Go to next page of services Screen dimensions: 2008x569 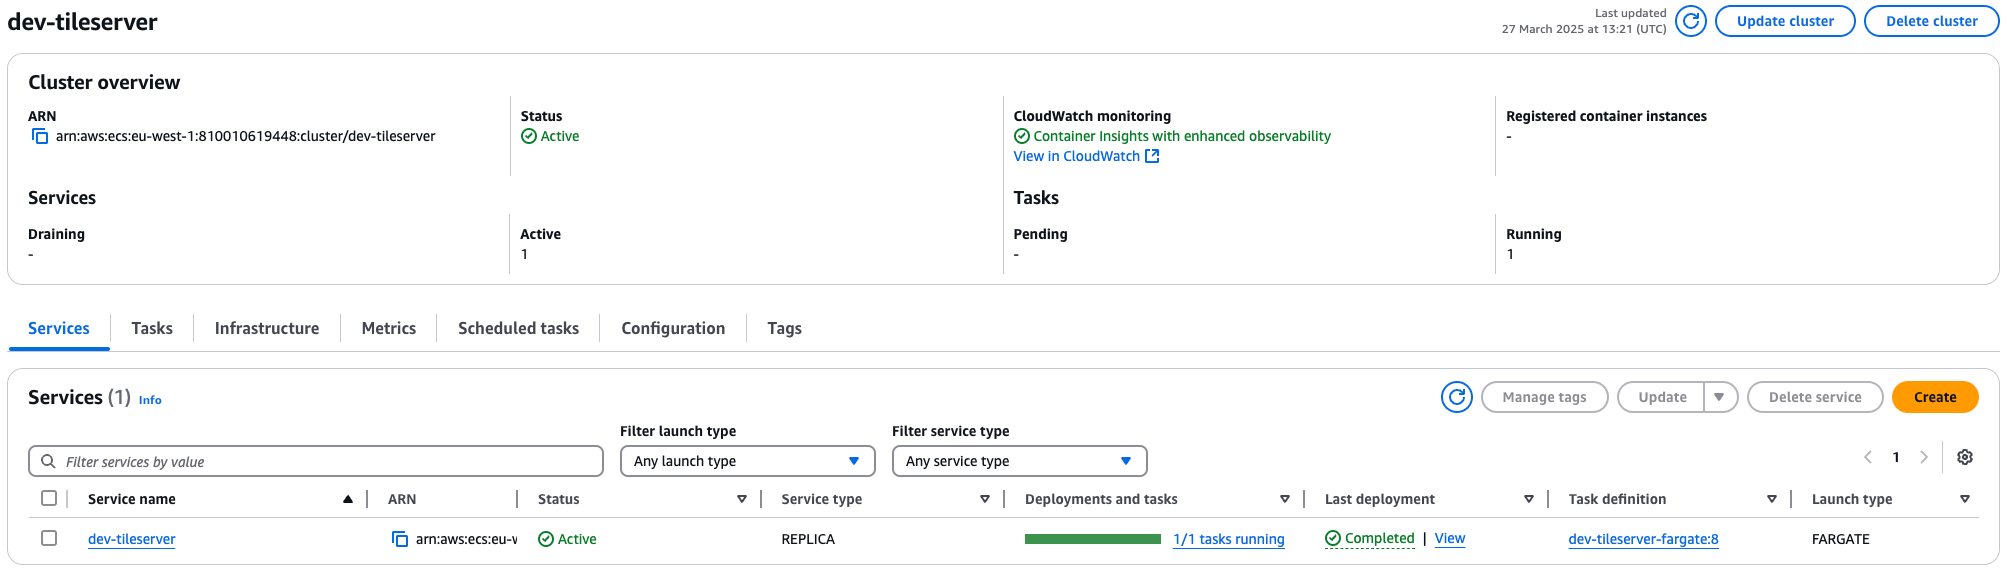point(1924,457)
